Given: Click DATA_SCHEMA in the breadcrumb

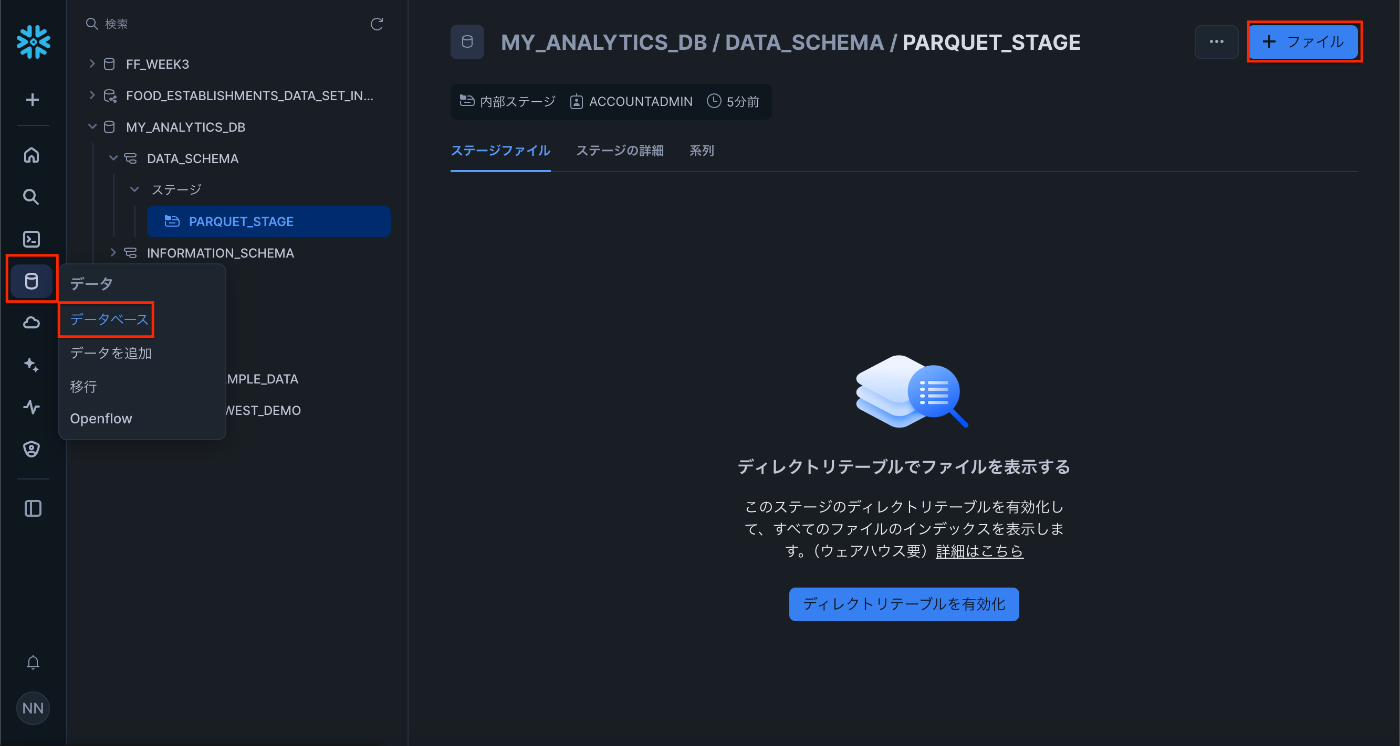Looking at the screenshot, I should coord(804,42).
